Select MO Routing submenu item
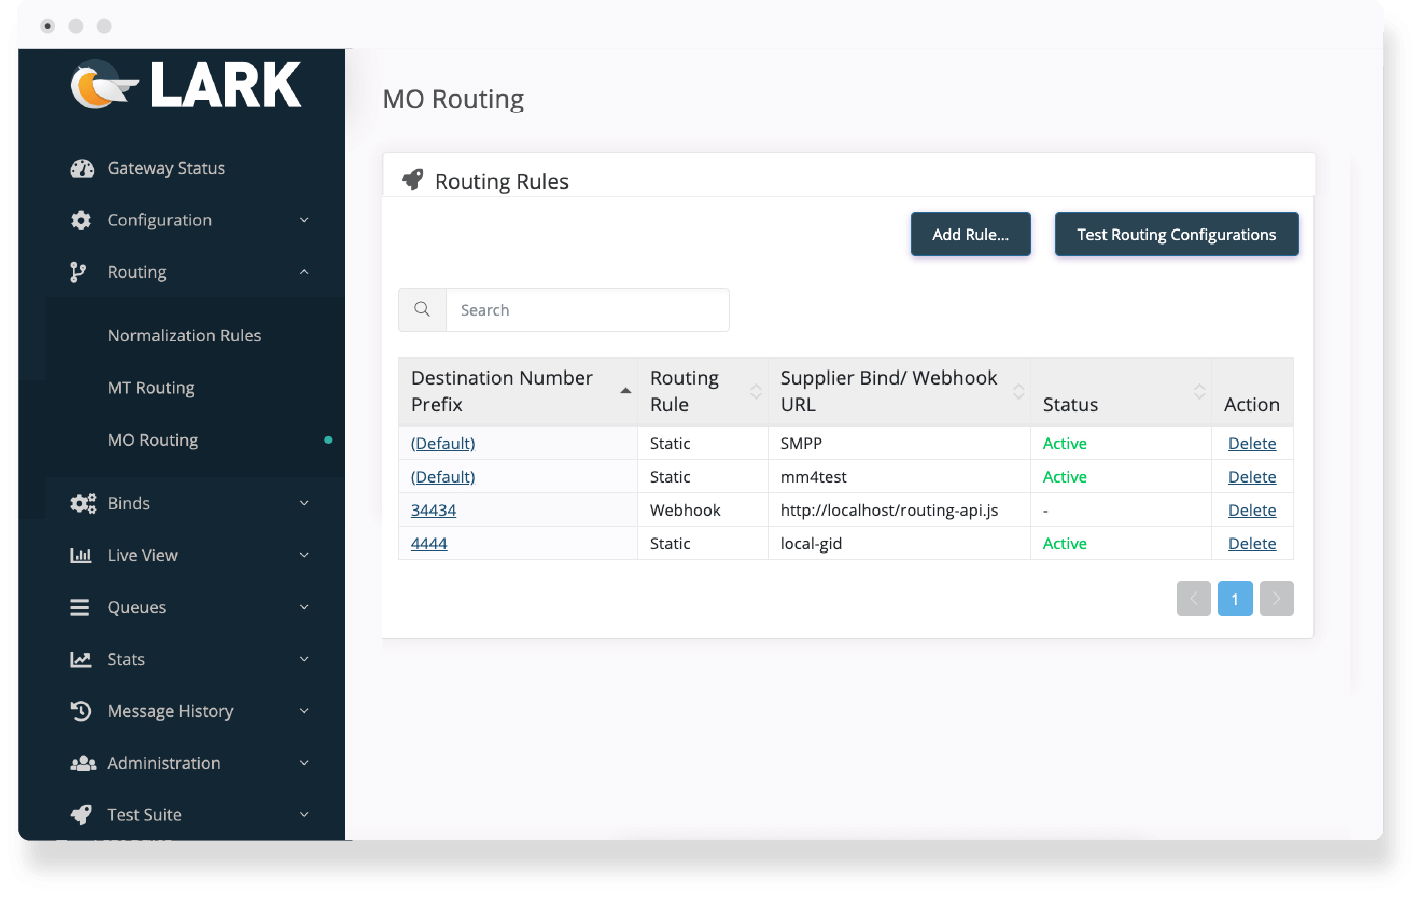 (x=153, y=440)
